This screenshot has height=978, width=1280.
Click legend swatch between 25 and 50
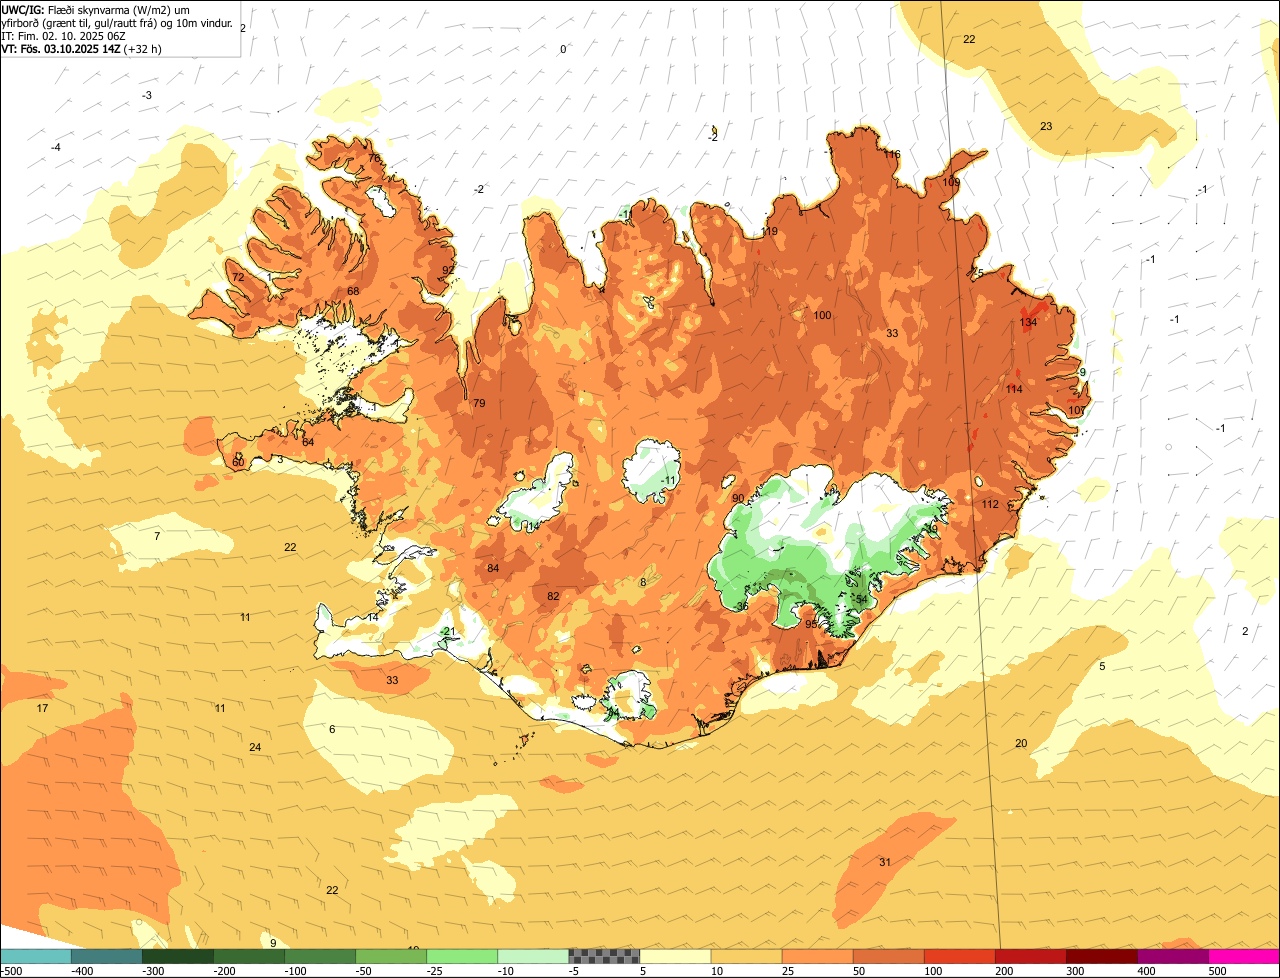(x=817, y=956)
